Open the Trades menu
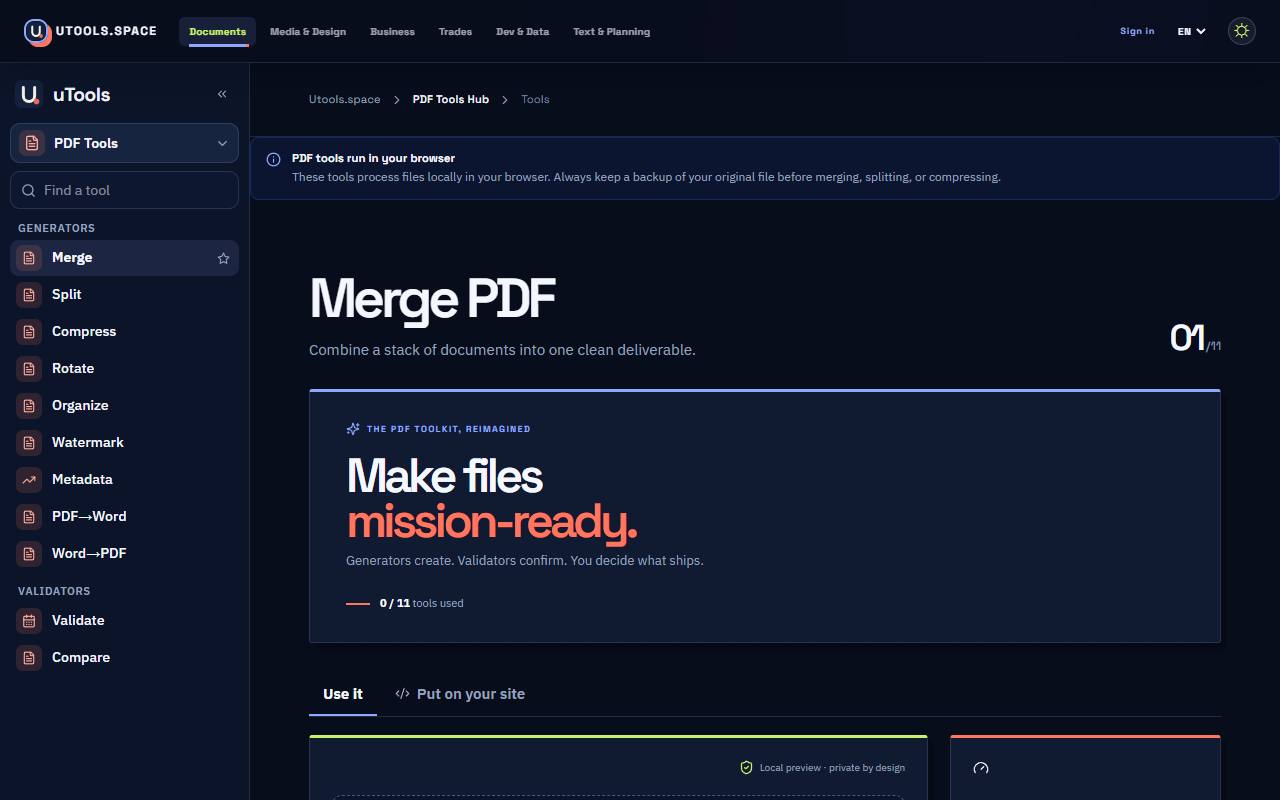The image size is (1280, 800). tap(455, 31)
